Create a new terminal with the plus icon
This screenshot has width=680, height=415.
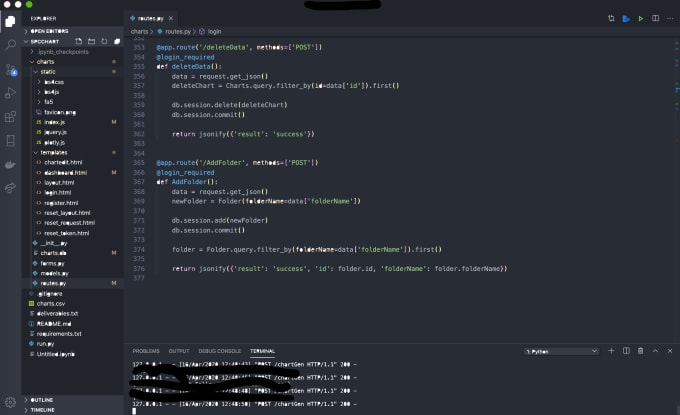pos(611,351)
